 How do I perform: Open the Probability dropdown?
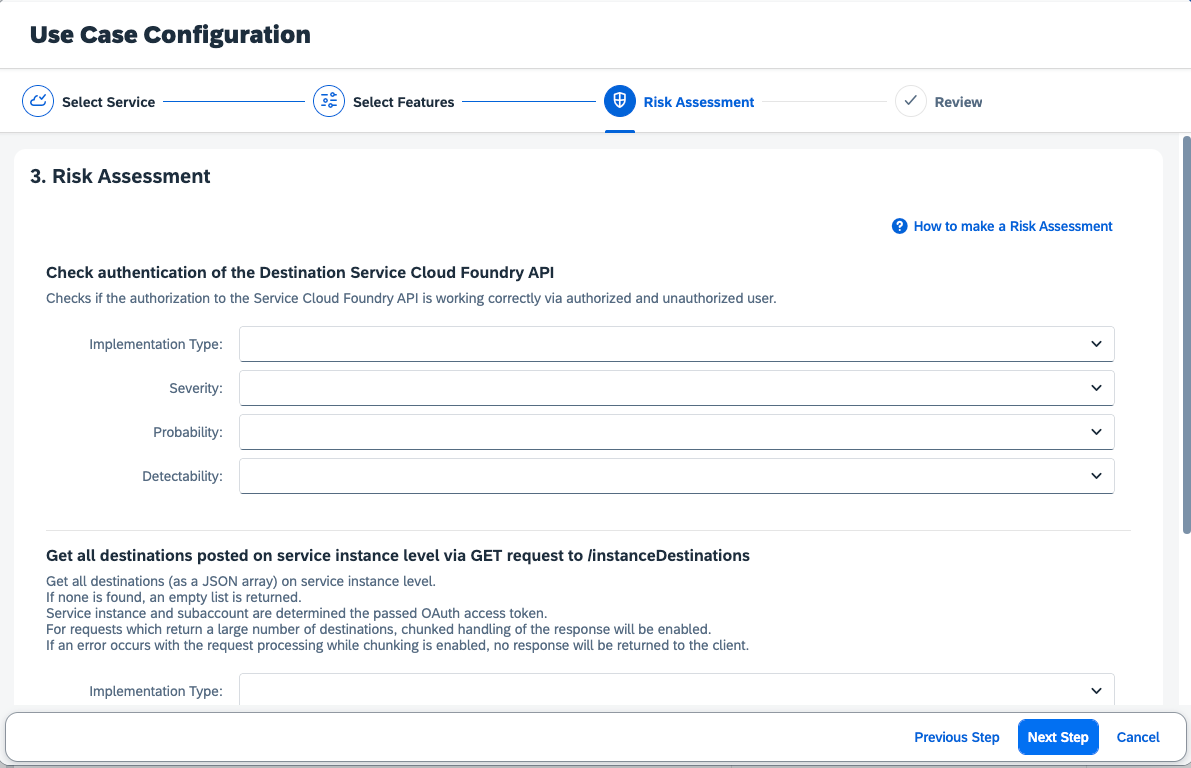pyautogui.click(x=676, y=432)
